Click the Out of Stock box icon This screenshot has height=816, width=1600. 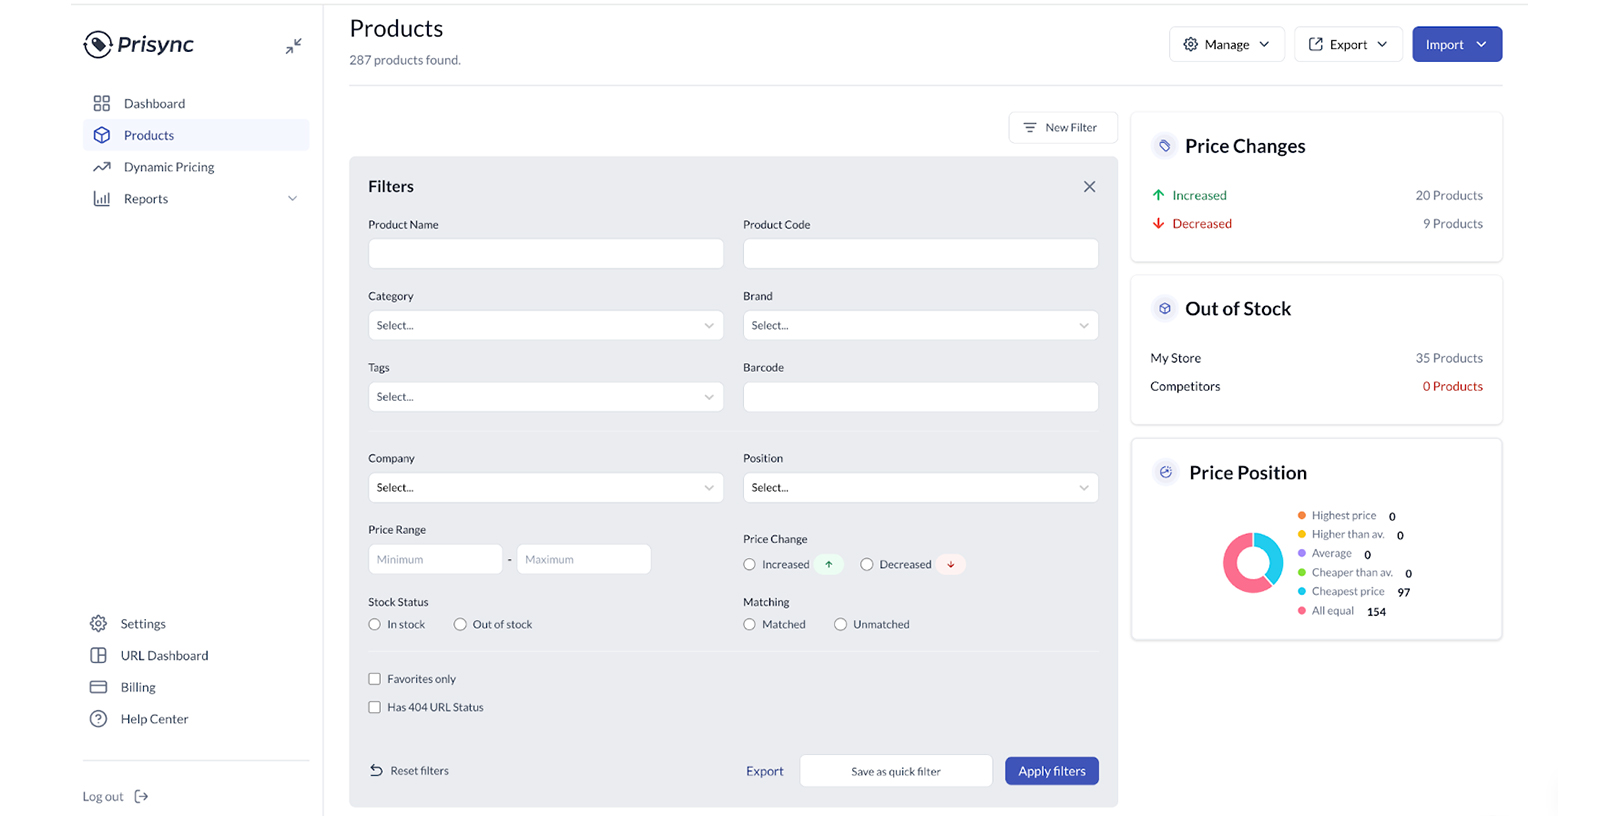point(1164,309)
